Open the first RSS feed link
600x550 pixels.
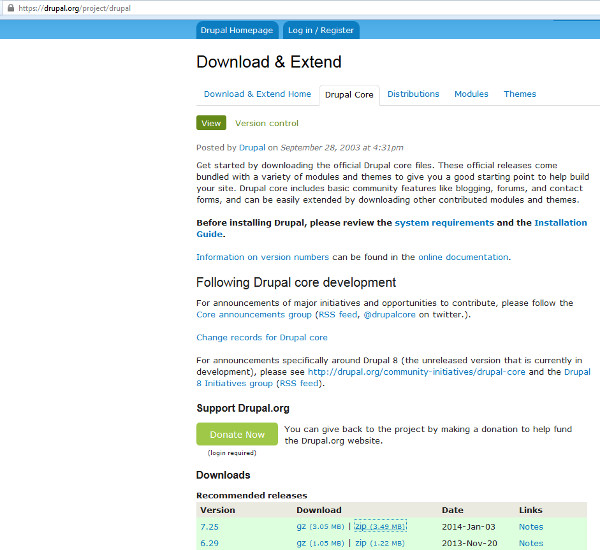(x=338, y=315)
